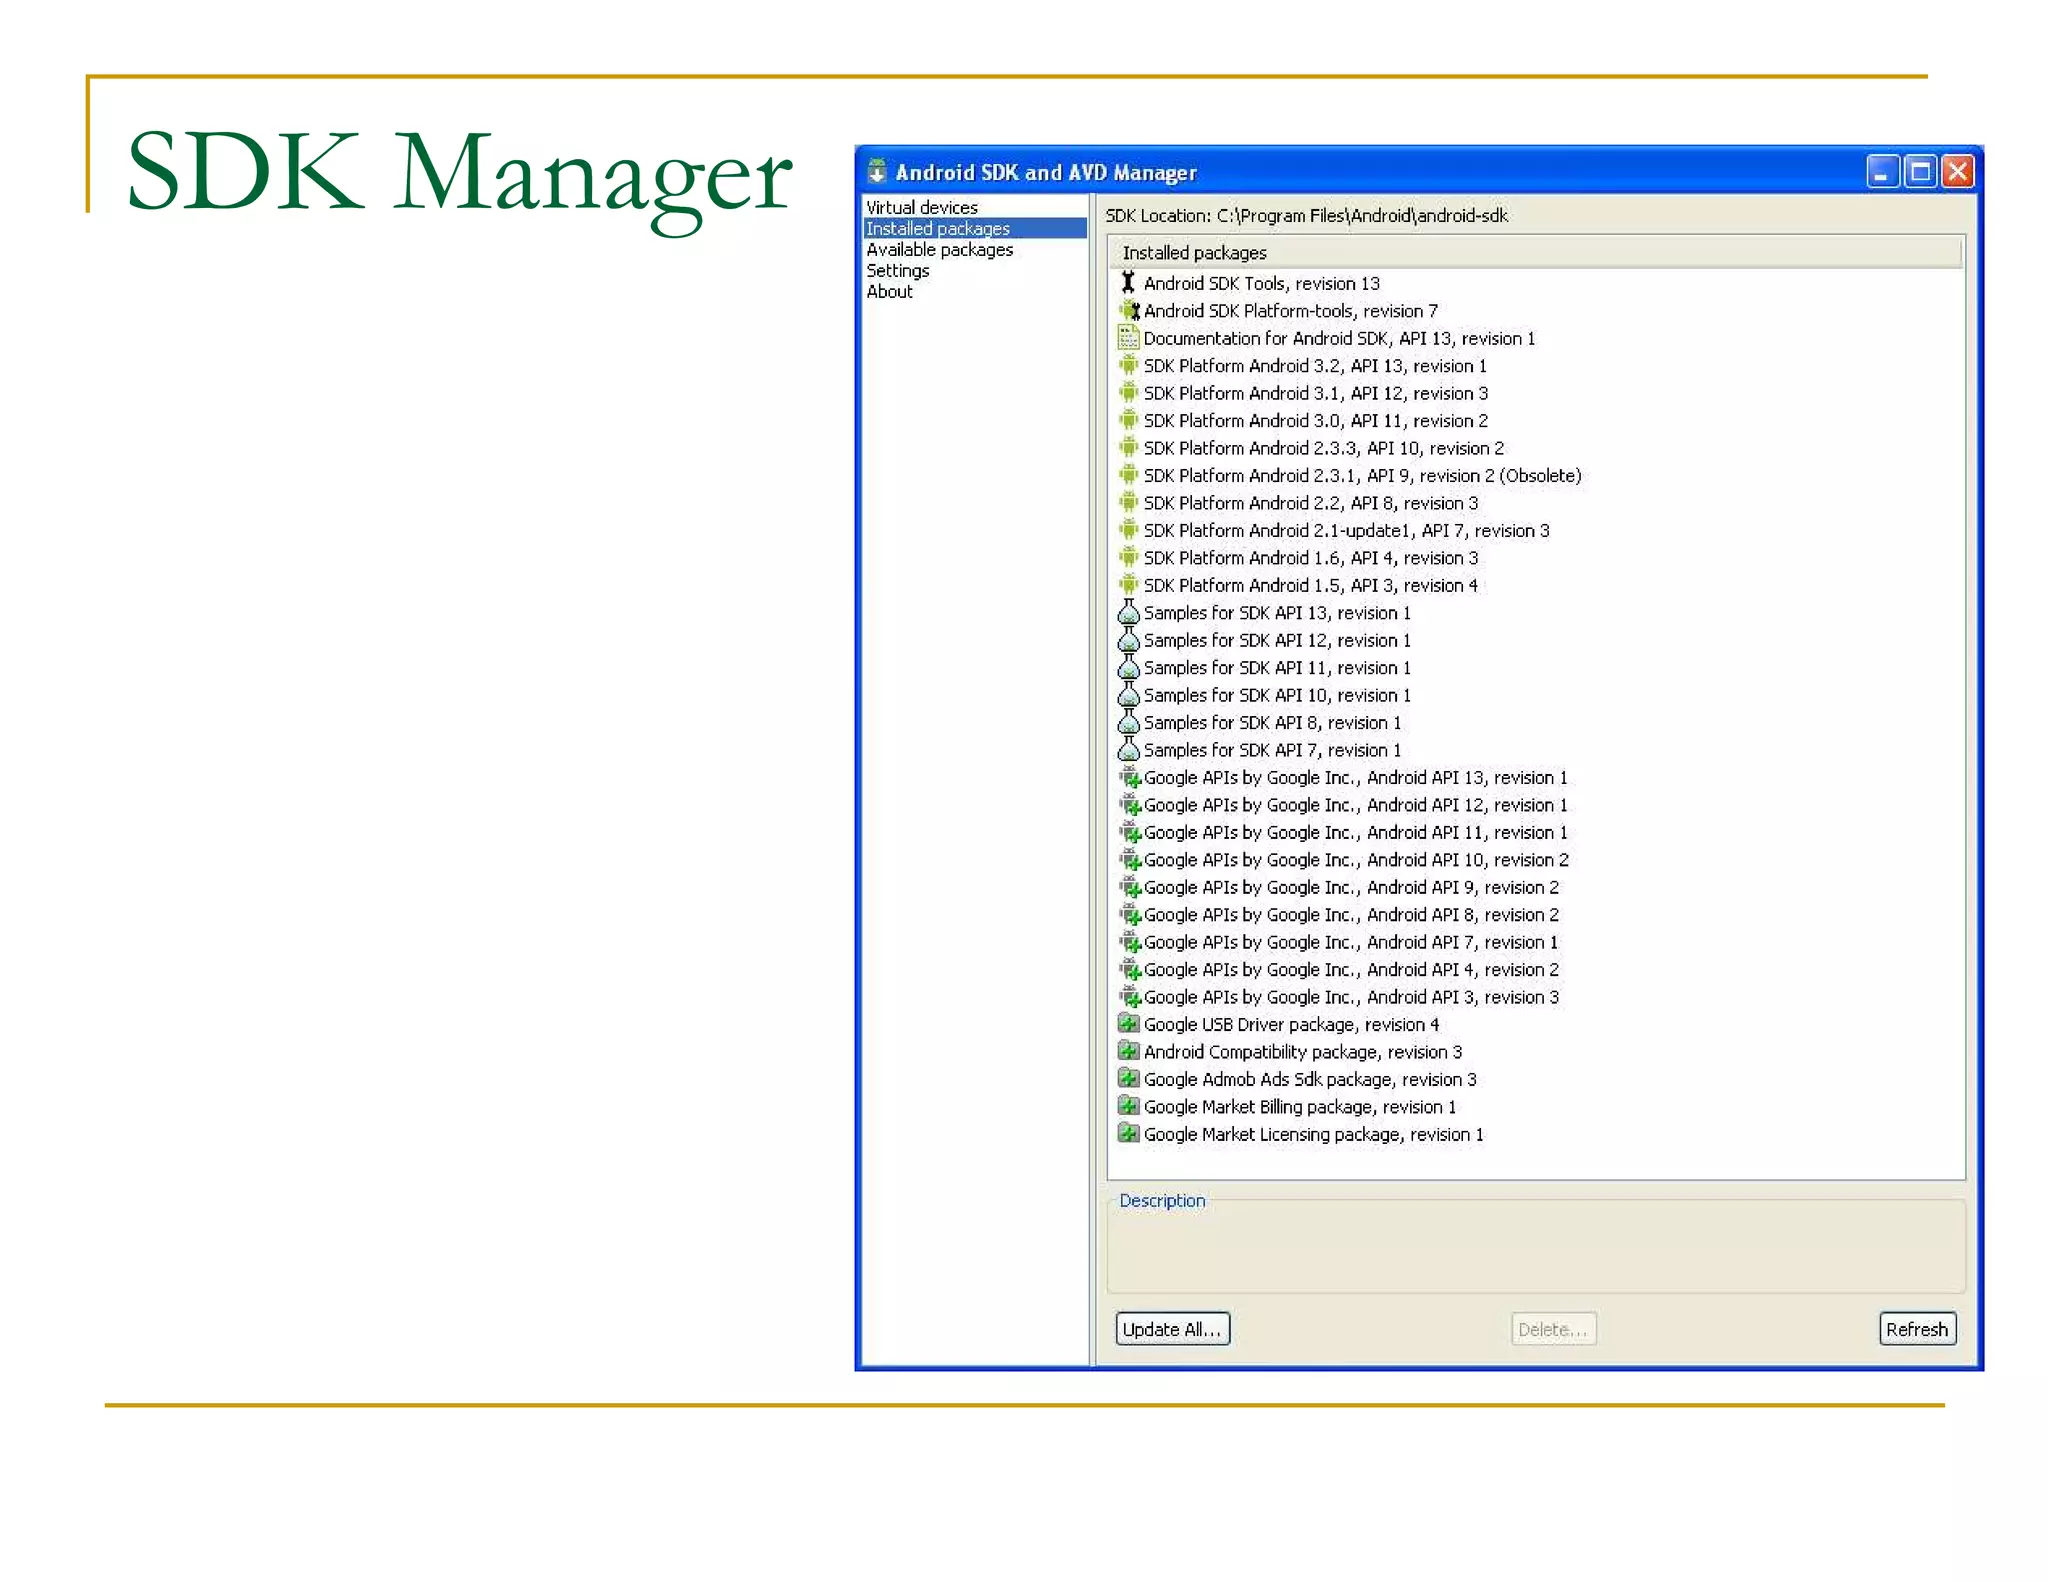
Task: Click the flask icon for Samples API 12
Action: pos(1128,640)
